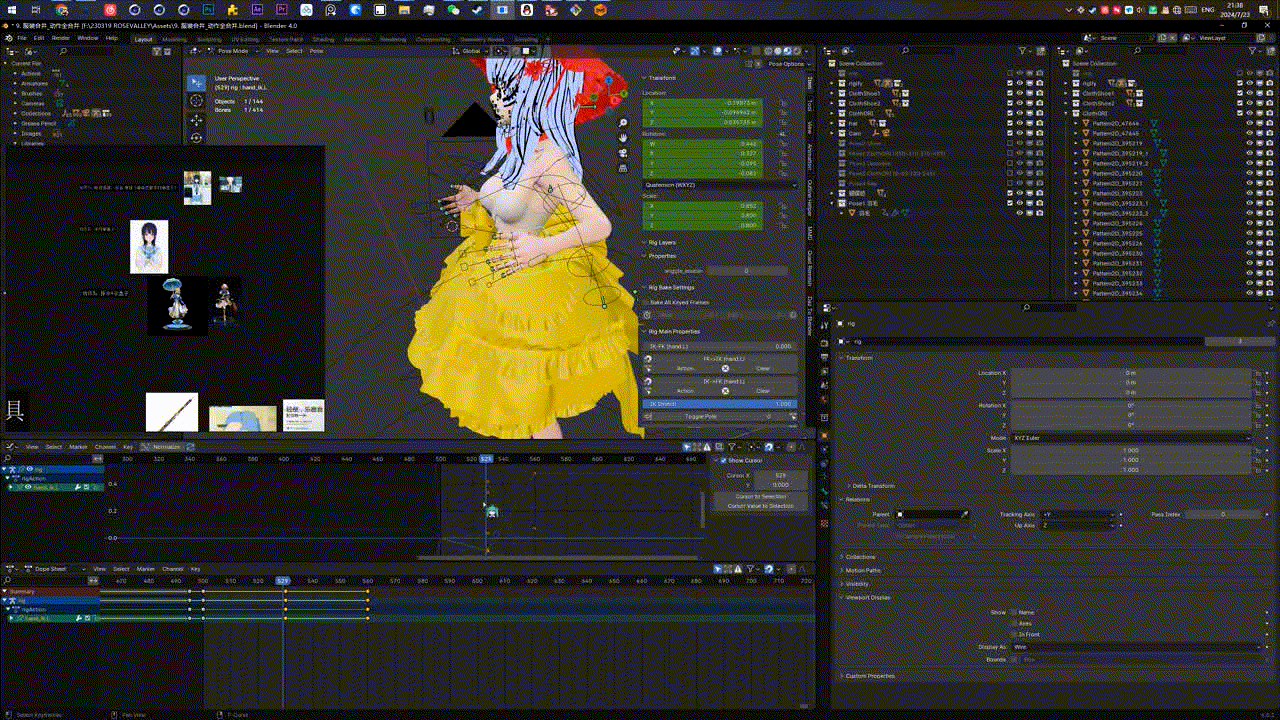The image size is (1280, 720).
Task: Open the Tool properties tab icon
Action: [824, 325]
